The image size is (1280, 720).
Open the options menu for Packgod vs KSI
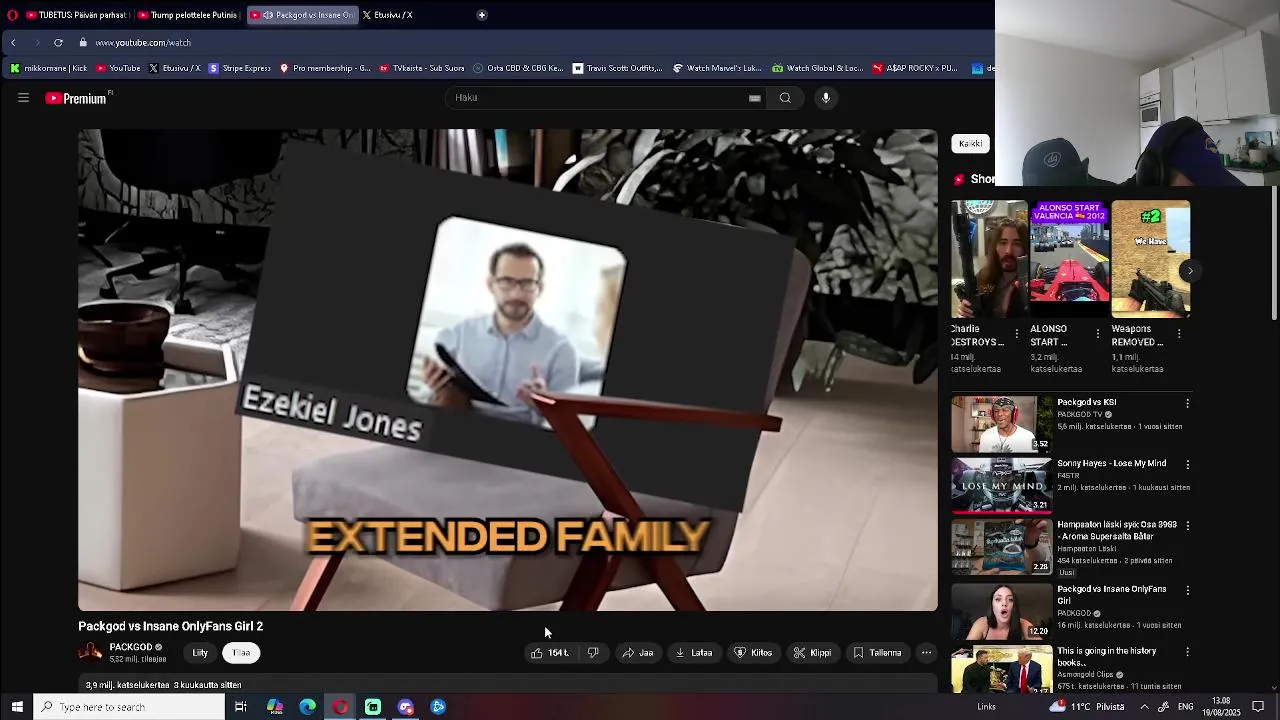1187,403
